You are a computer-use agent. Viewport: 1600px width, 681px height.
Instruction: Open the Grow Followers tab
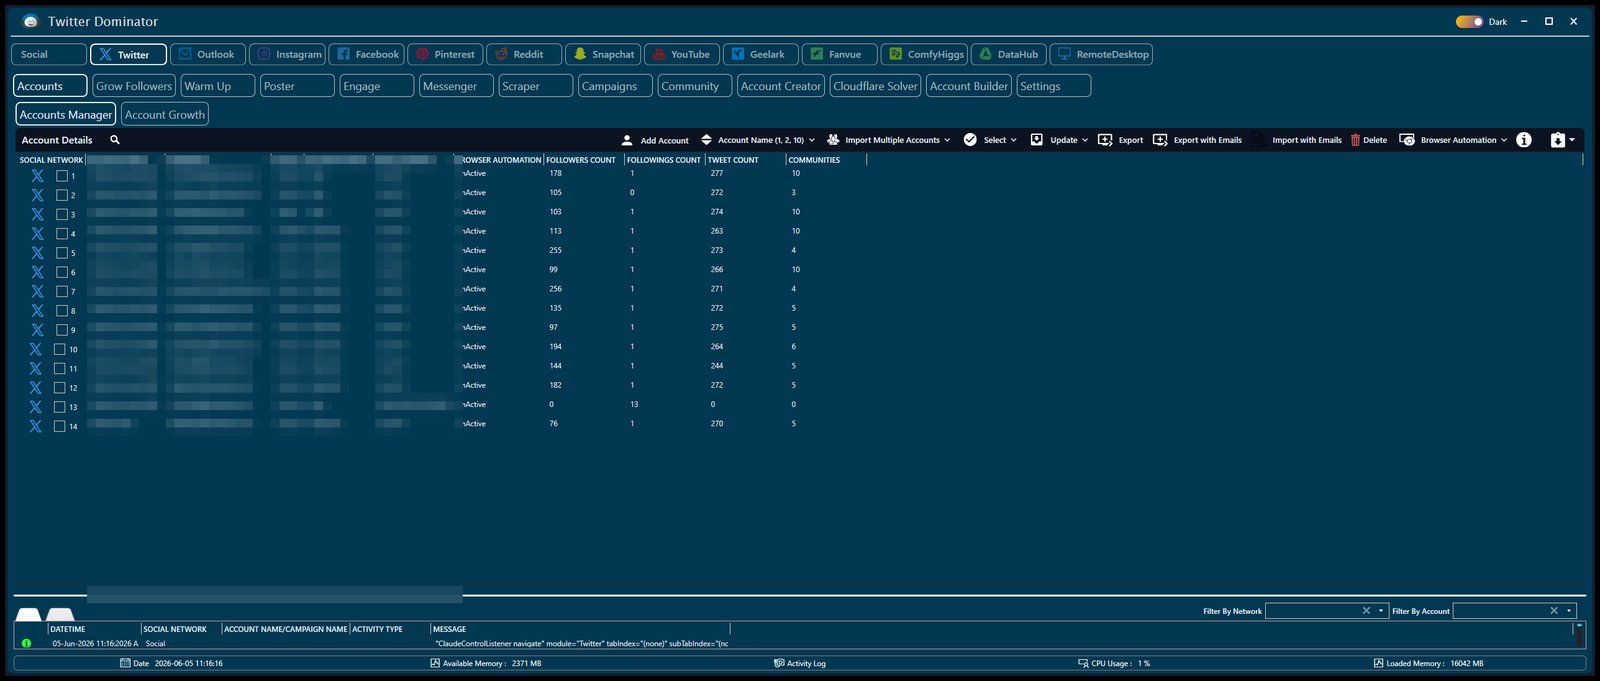click(x=134, y=86)
